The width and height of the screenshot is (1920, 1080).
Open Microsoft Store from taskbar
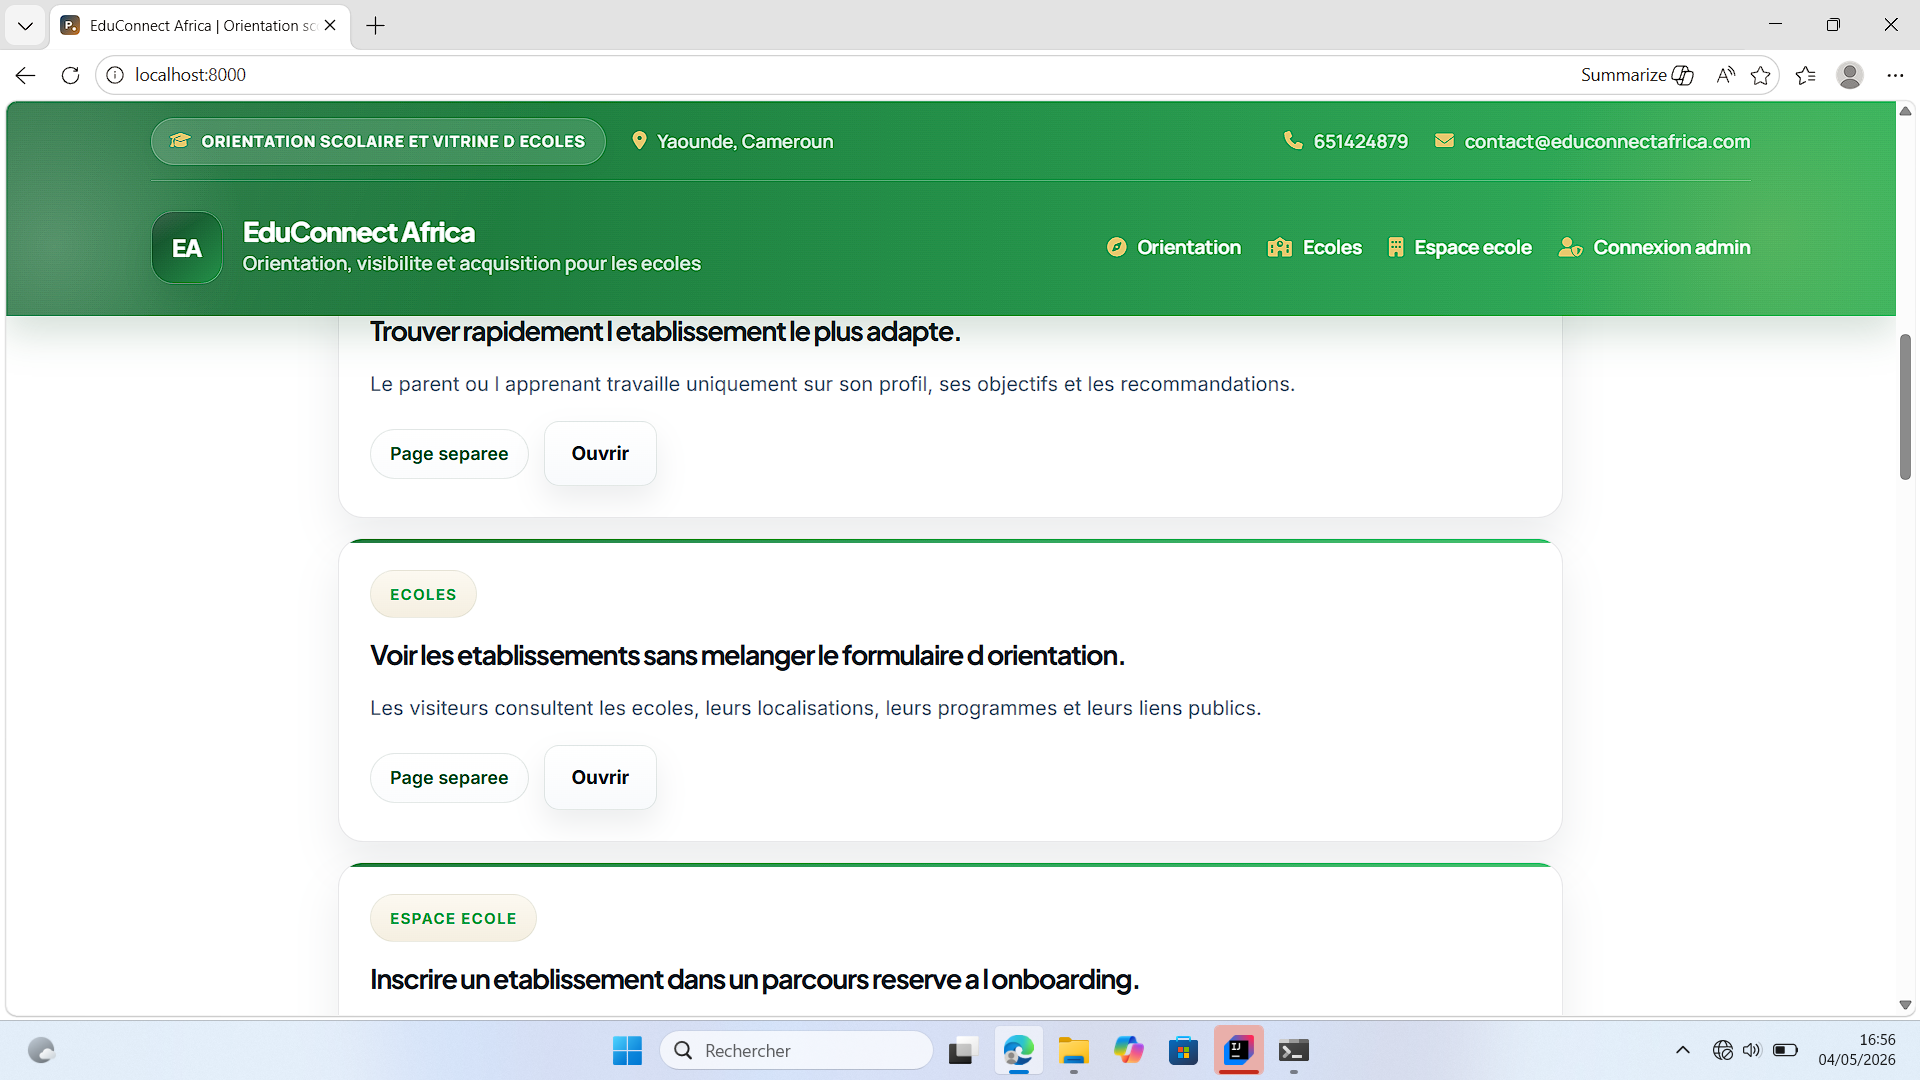(x=1184, y=1050)
